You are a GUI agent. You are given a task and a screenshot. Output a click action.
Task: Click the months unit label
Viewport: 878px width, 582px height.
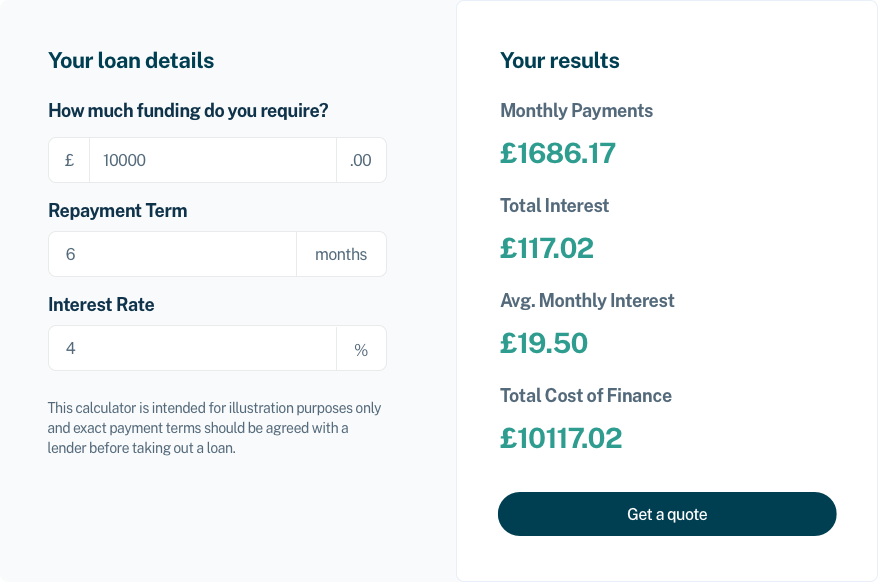341,254
